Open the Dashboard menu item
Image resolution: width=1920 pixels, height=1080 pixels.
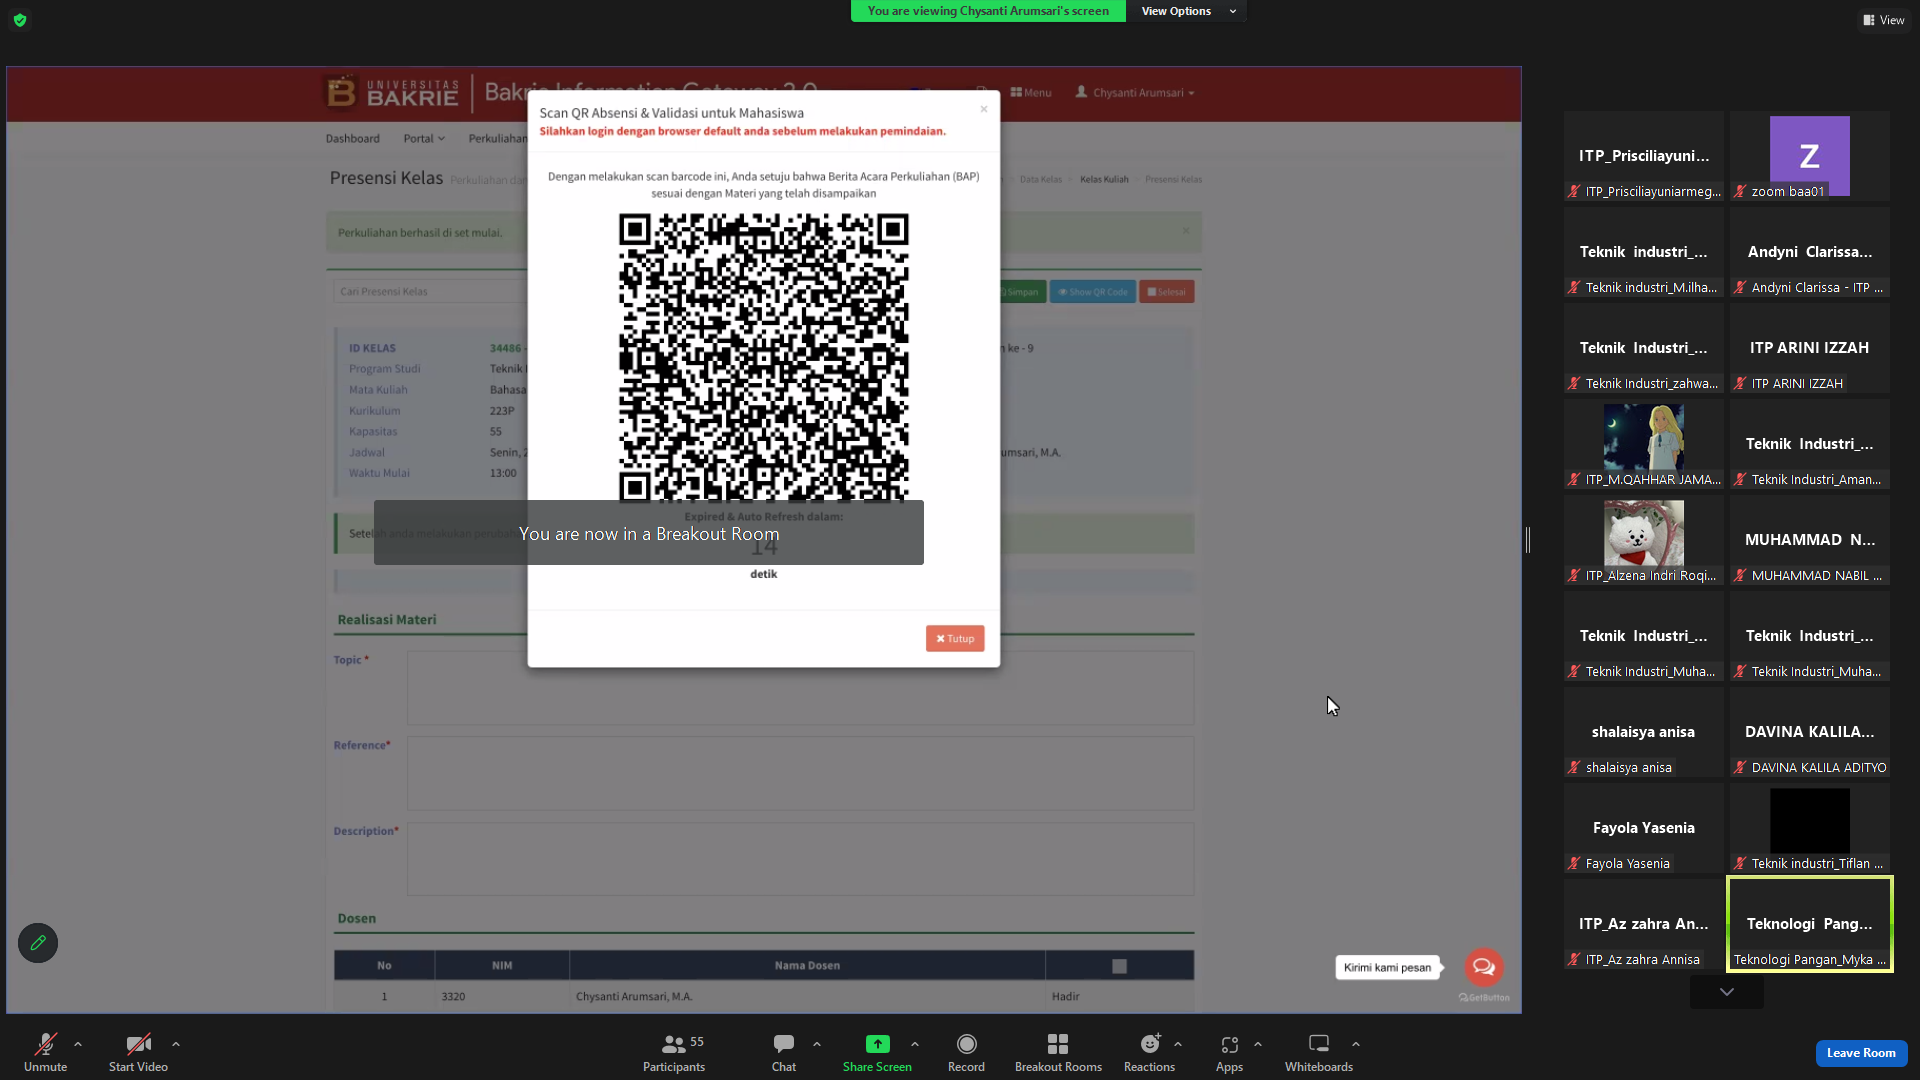coord(353,139)
